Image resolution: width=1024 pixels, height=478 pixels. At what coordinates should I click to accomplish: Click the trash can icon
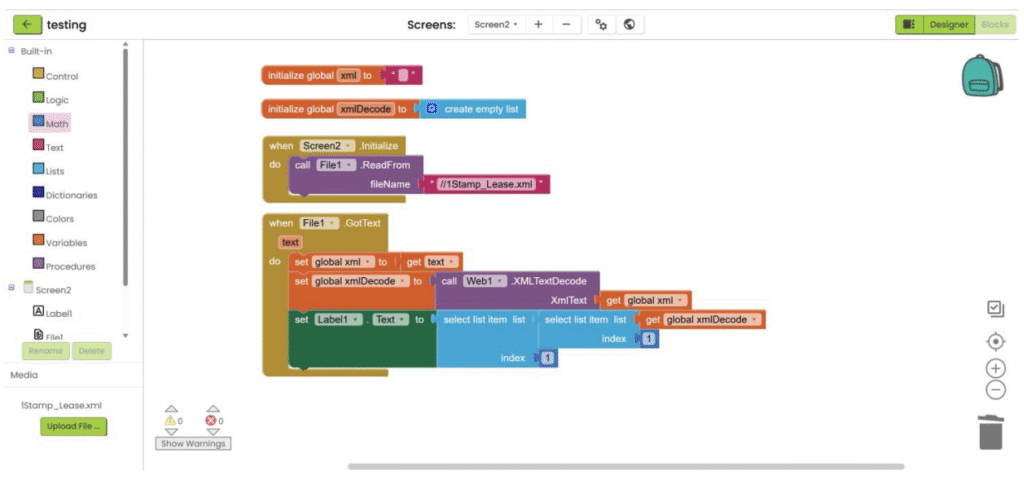point(989,432)
